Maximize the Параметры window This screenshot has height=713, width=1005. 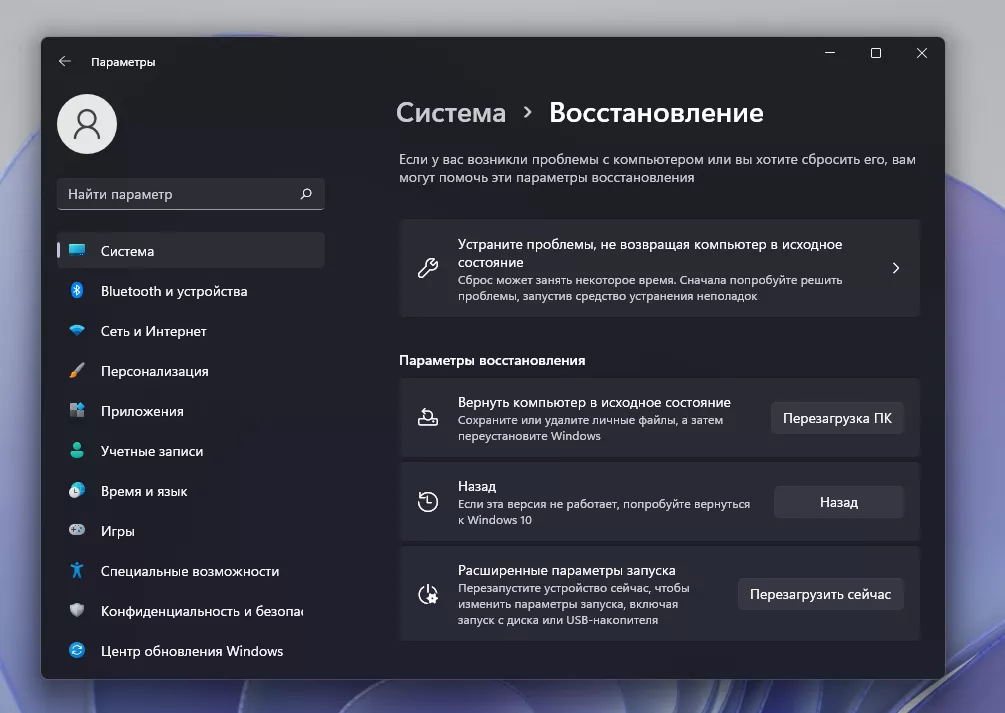coord(876,53)
